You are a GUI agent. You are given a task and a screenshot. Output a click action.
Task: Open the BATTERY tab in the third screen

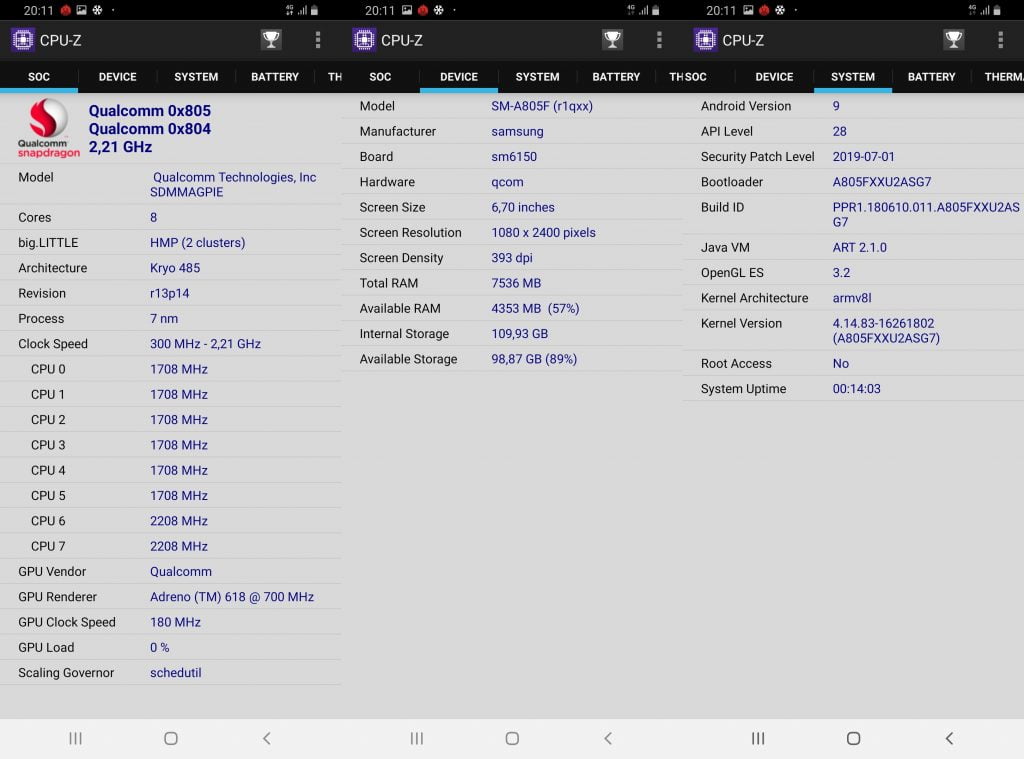931,76
